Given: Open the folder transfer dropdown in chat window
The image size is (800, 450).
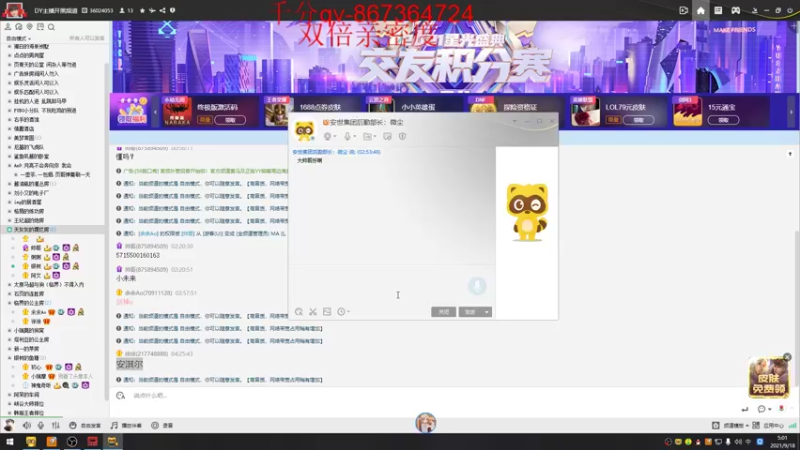Looking at the screenshot, I should tap(369, 136).
